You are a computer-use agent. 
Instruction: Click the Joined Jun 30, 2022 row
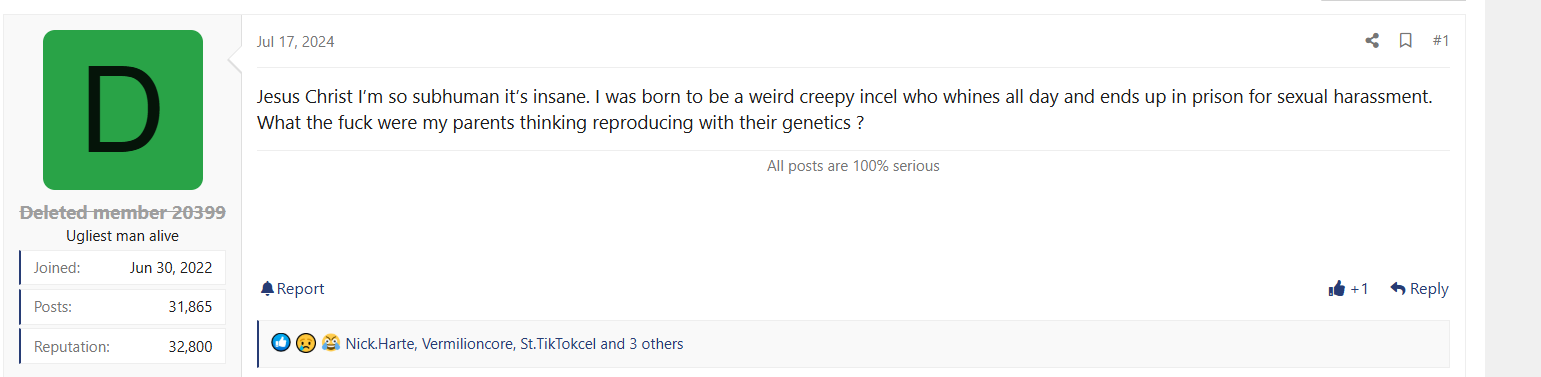pos(122,268)
